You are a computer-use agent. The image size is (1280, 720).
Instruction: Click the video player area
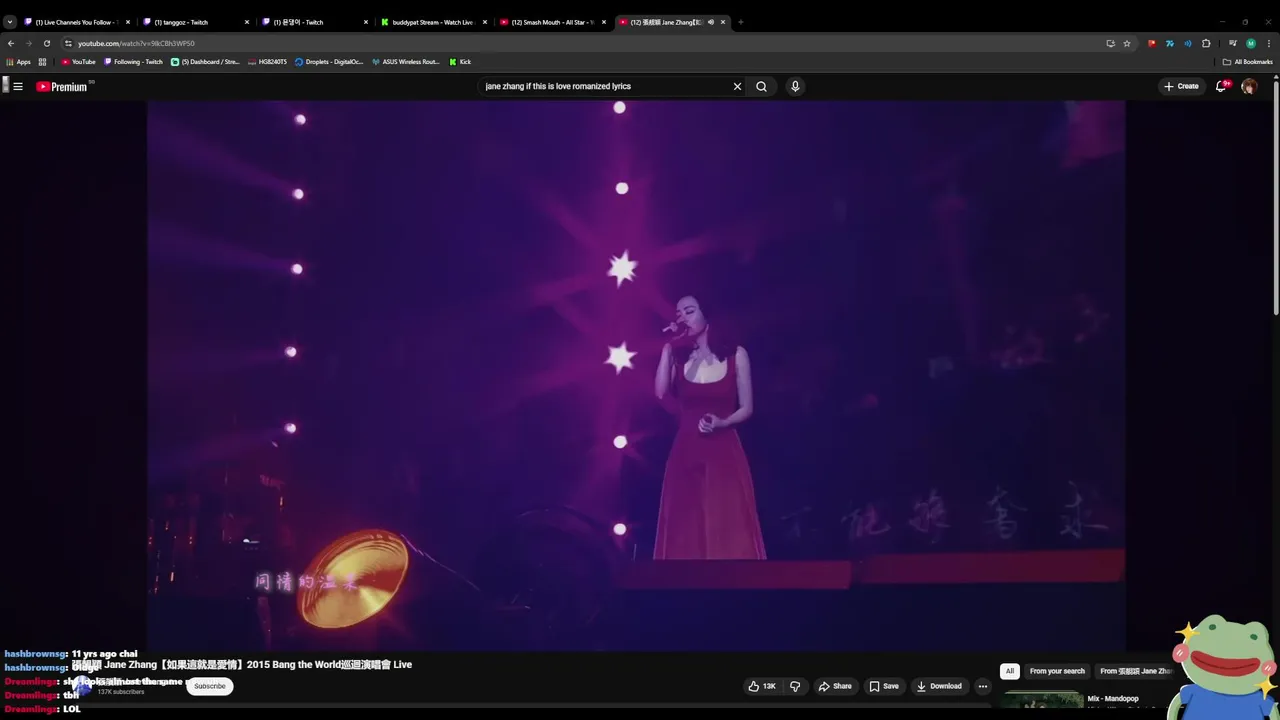pyautogui.click(x=636, y=375)
